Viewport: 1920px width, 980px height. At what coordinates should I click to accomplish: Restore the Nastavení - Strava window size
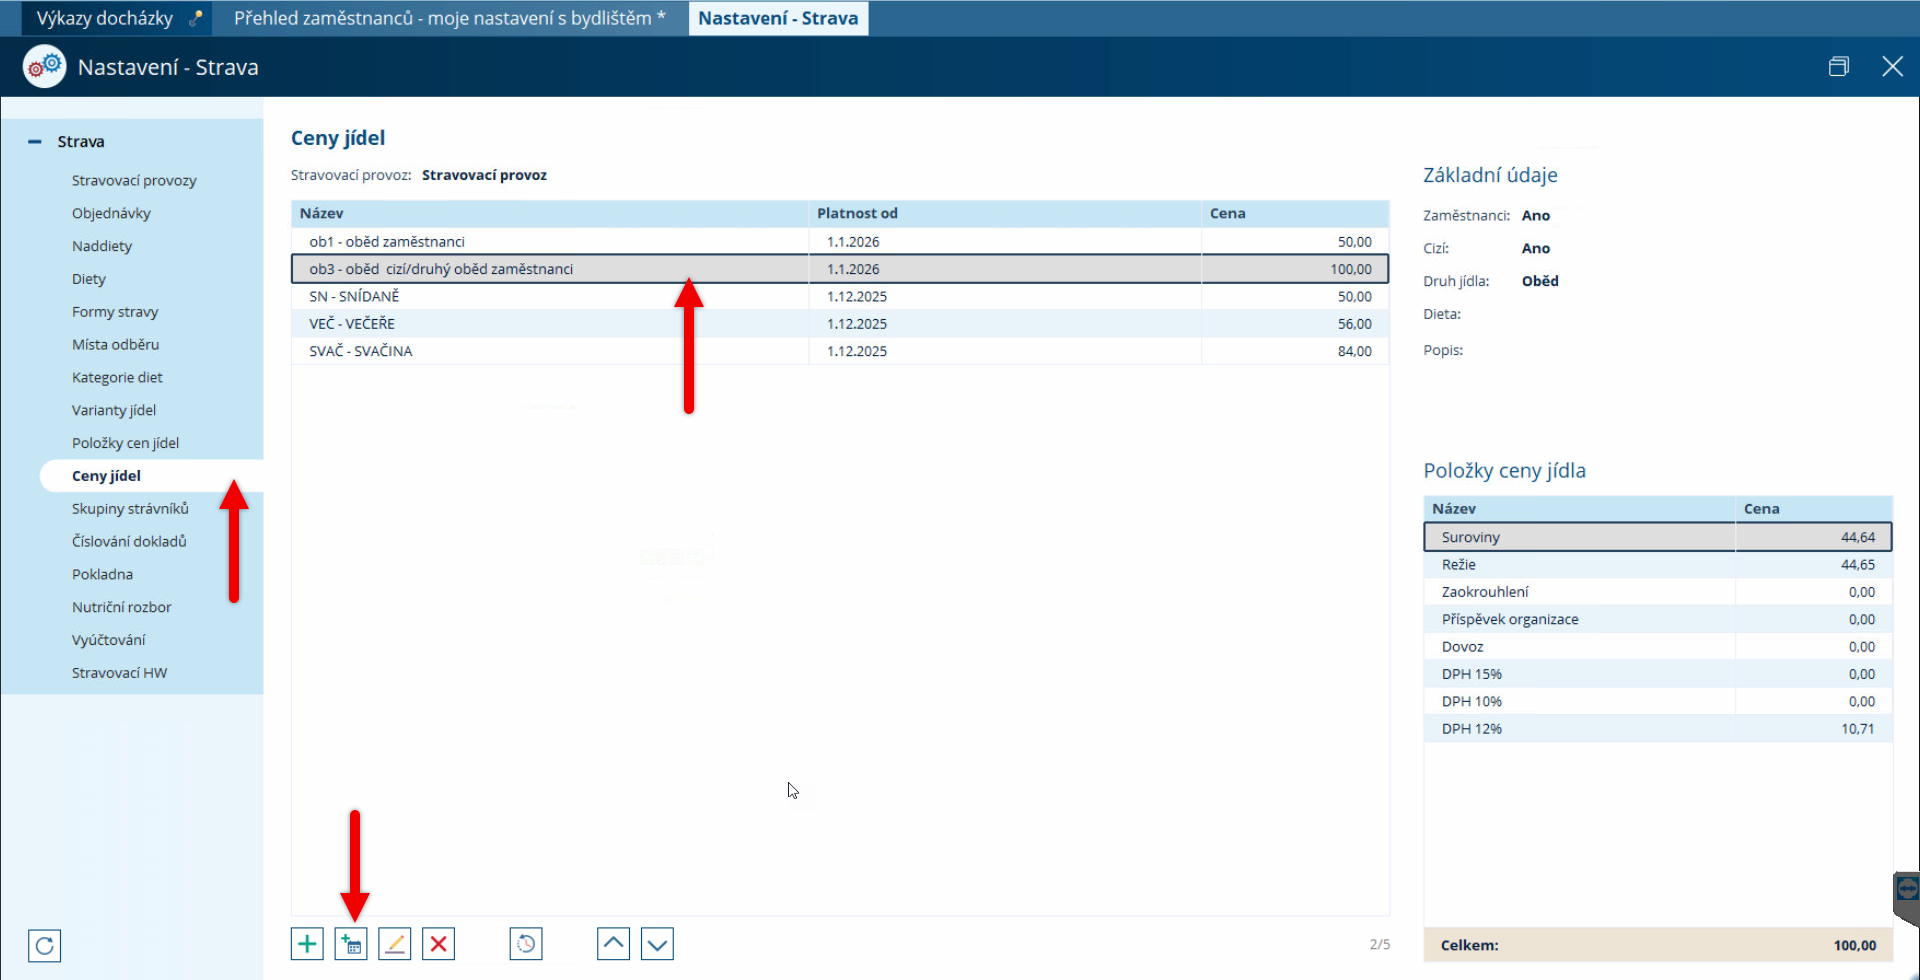1838,67
